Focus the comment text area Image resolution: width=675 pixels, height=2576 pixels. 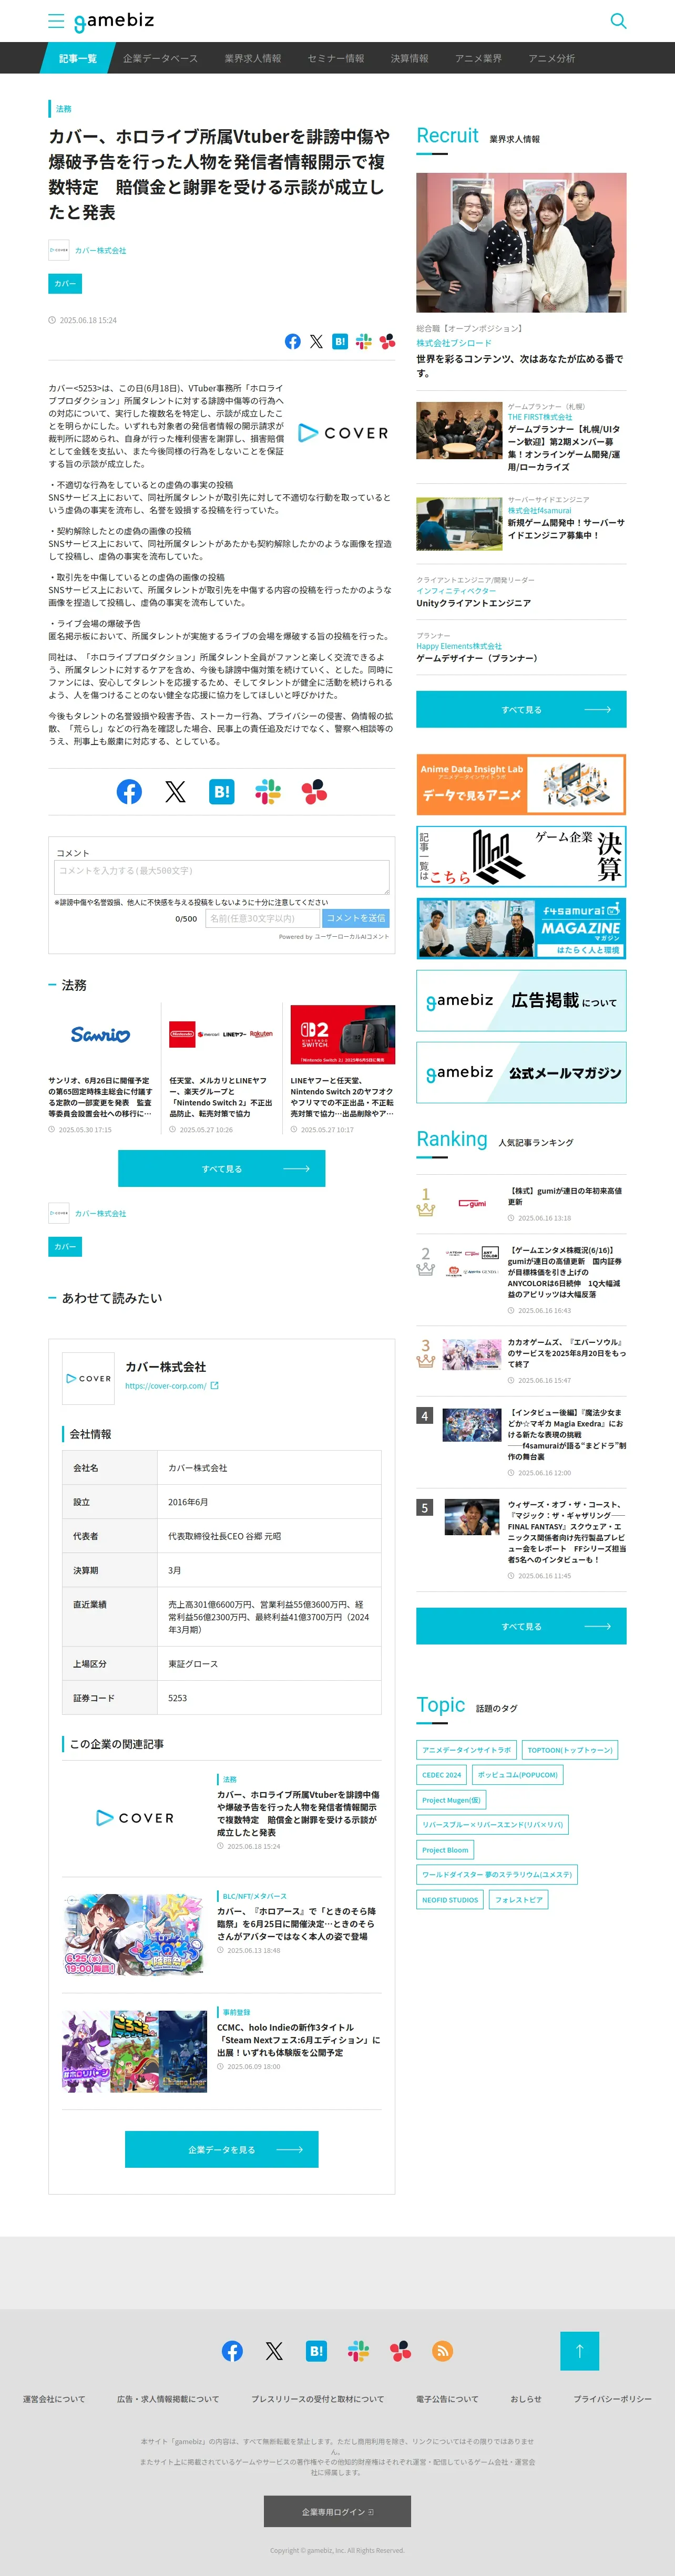221,877
